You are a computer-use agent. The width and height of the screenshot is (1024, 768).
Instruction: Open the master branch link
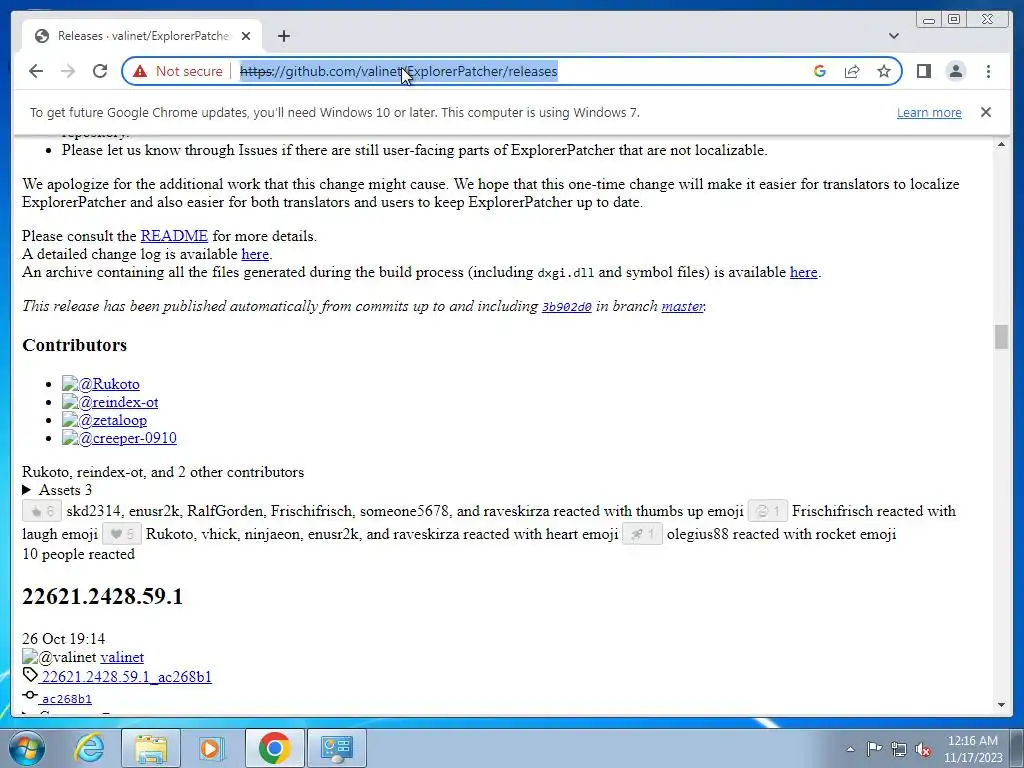(x=682, y=306)
